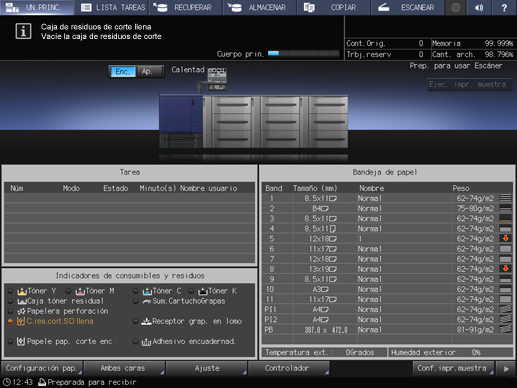Click Peso column header
The image size is (517, 388).
(x=461, y=188)
